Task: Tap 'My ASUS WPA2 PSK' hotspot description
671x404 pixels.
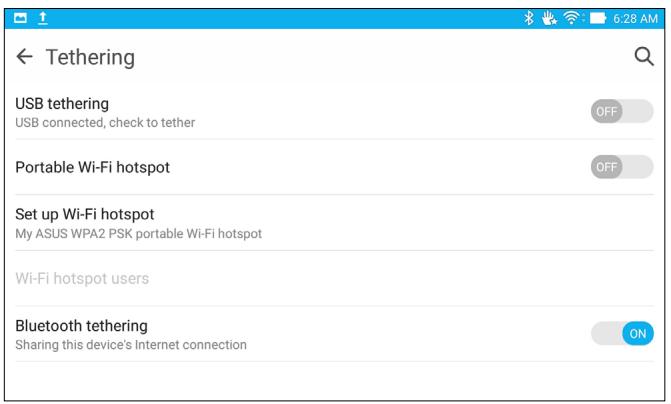Action: pos(138,234)
